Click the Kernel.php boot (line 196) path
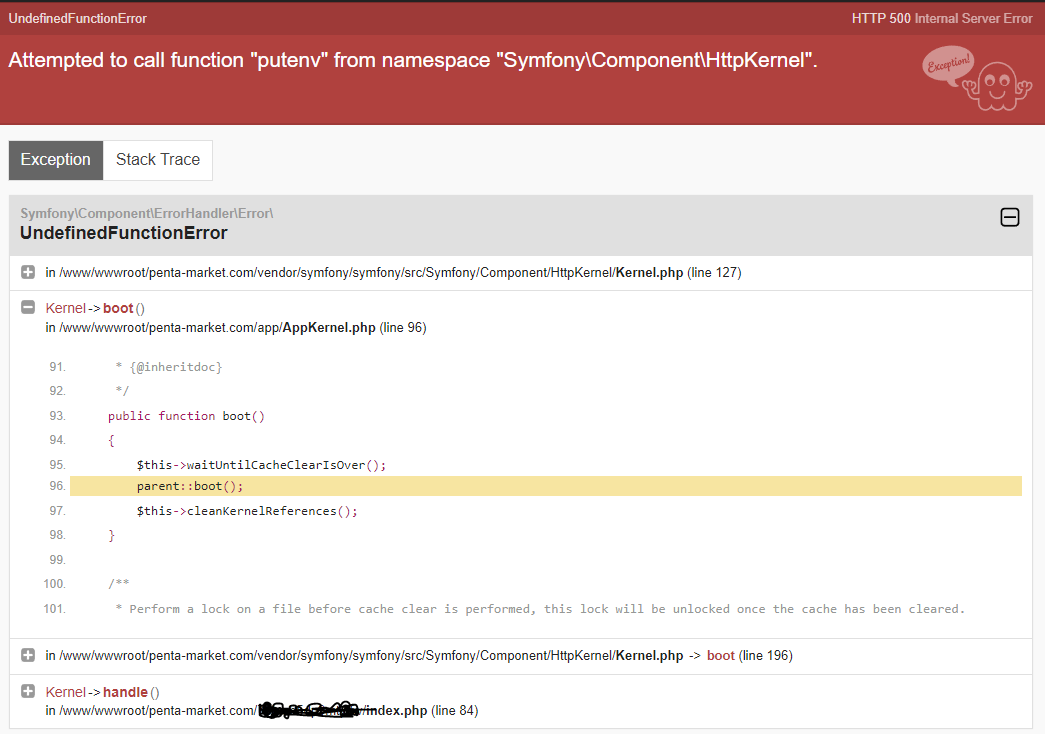Screen dimensions: 1045x734 tap(419, 655)
